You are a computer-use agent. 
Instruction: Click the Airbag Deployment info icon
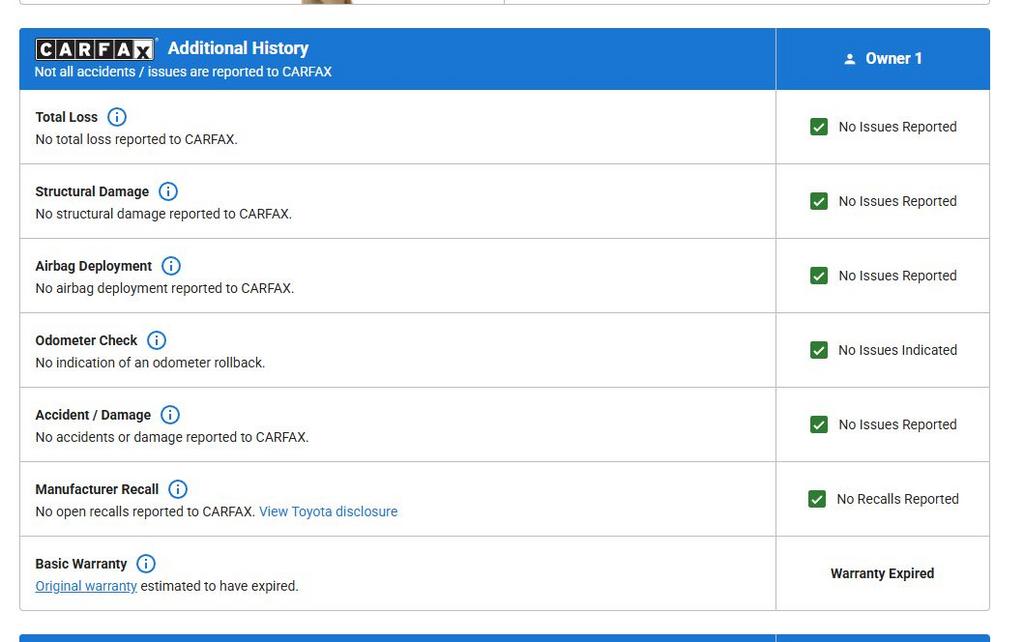coord(171,266)
